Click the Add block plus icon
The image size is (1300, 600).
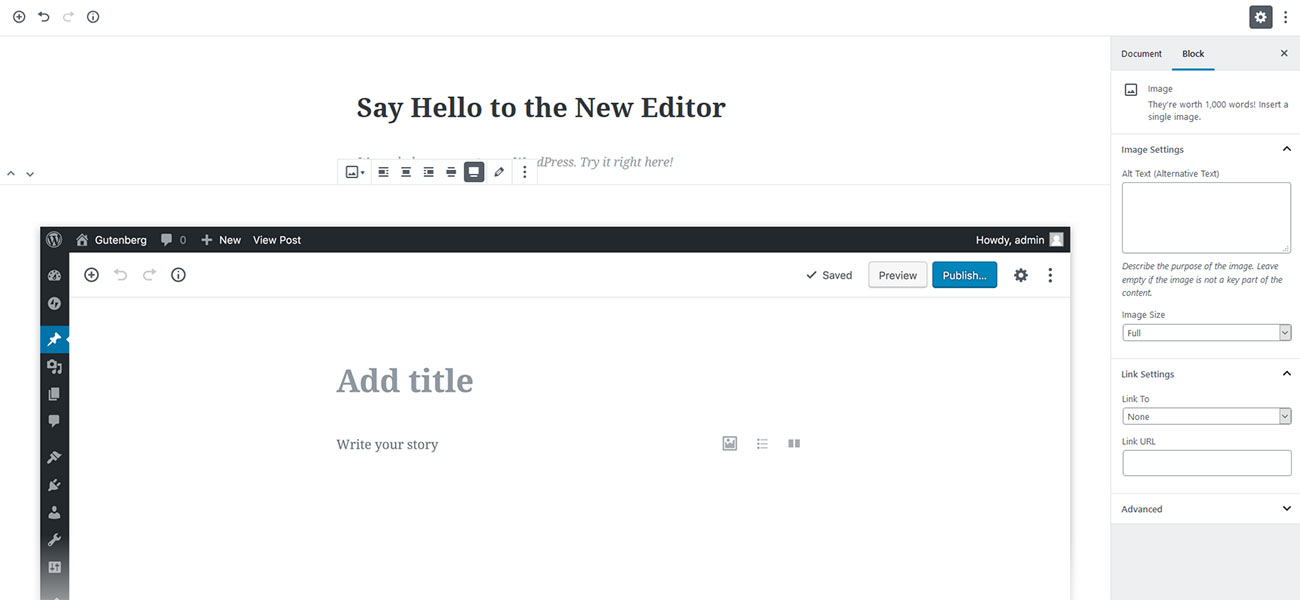click(x=19, y=17)
